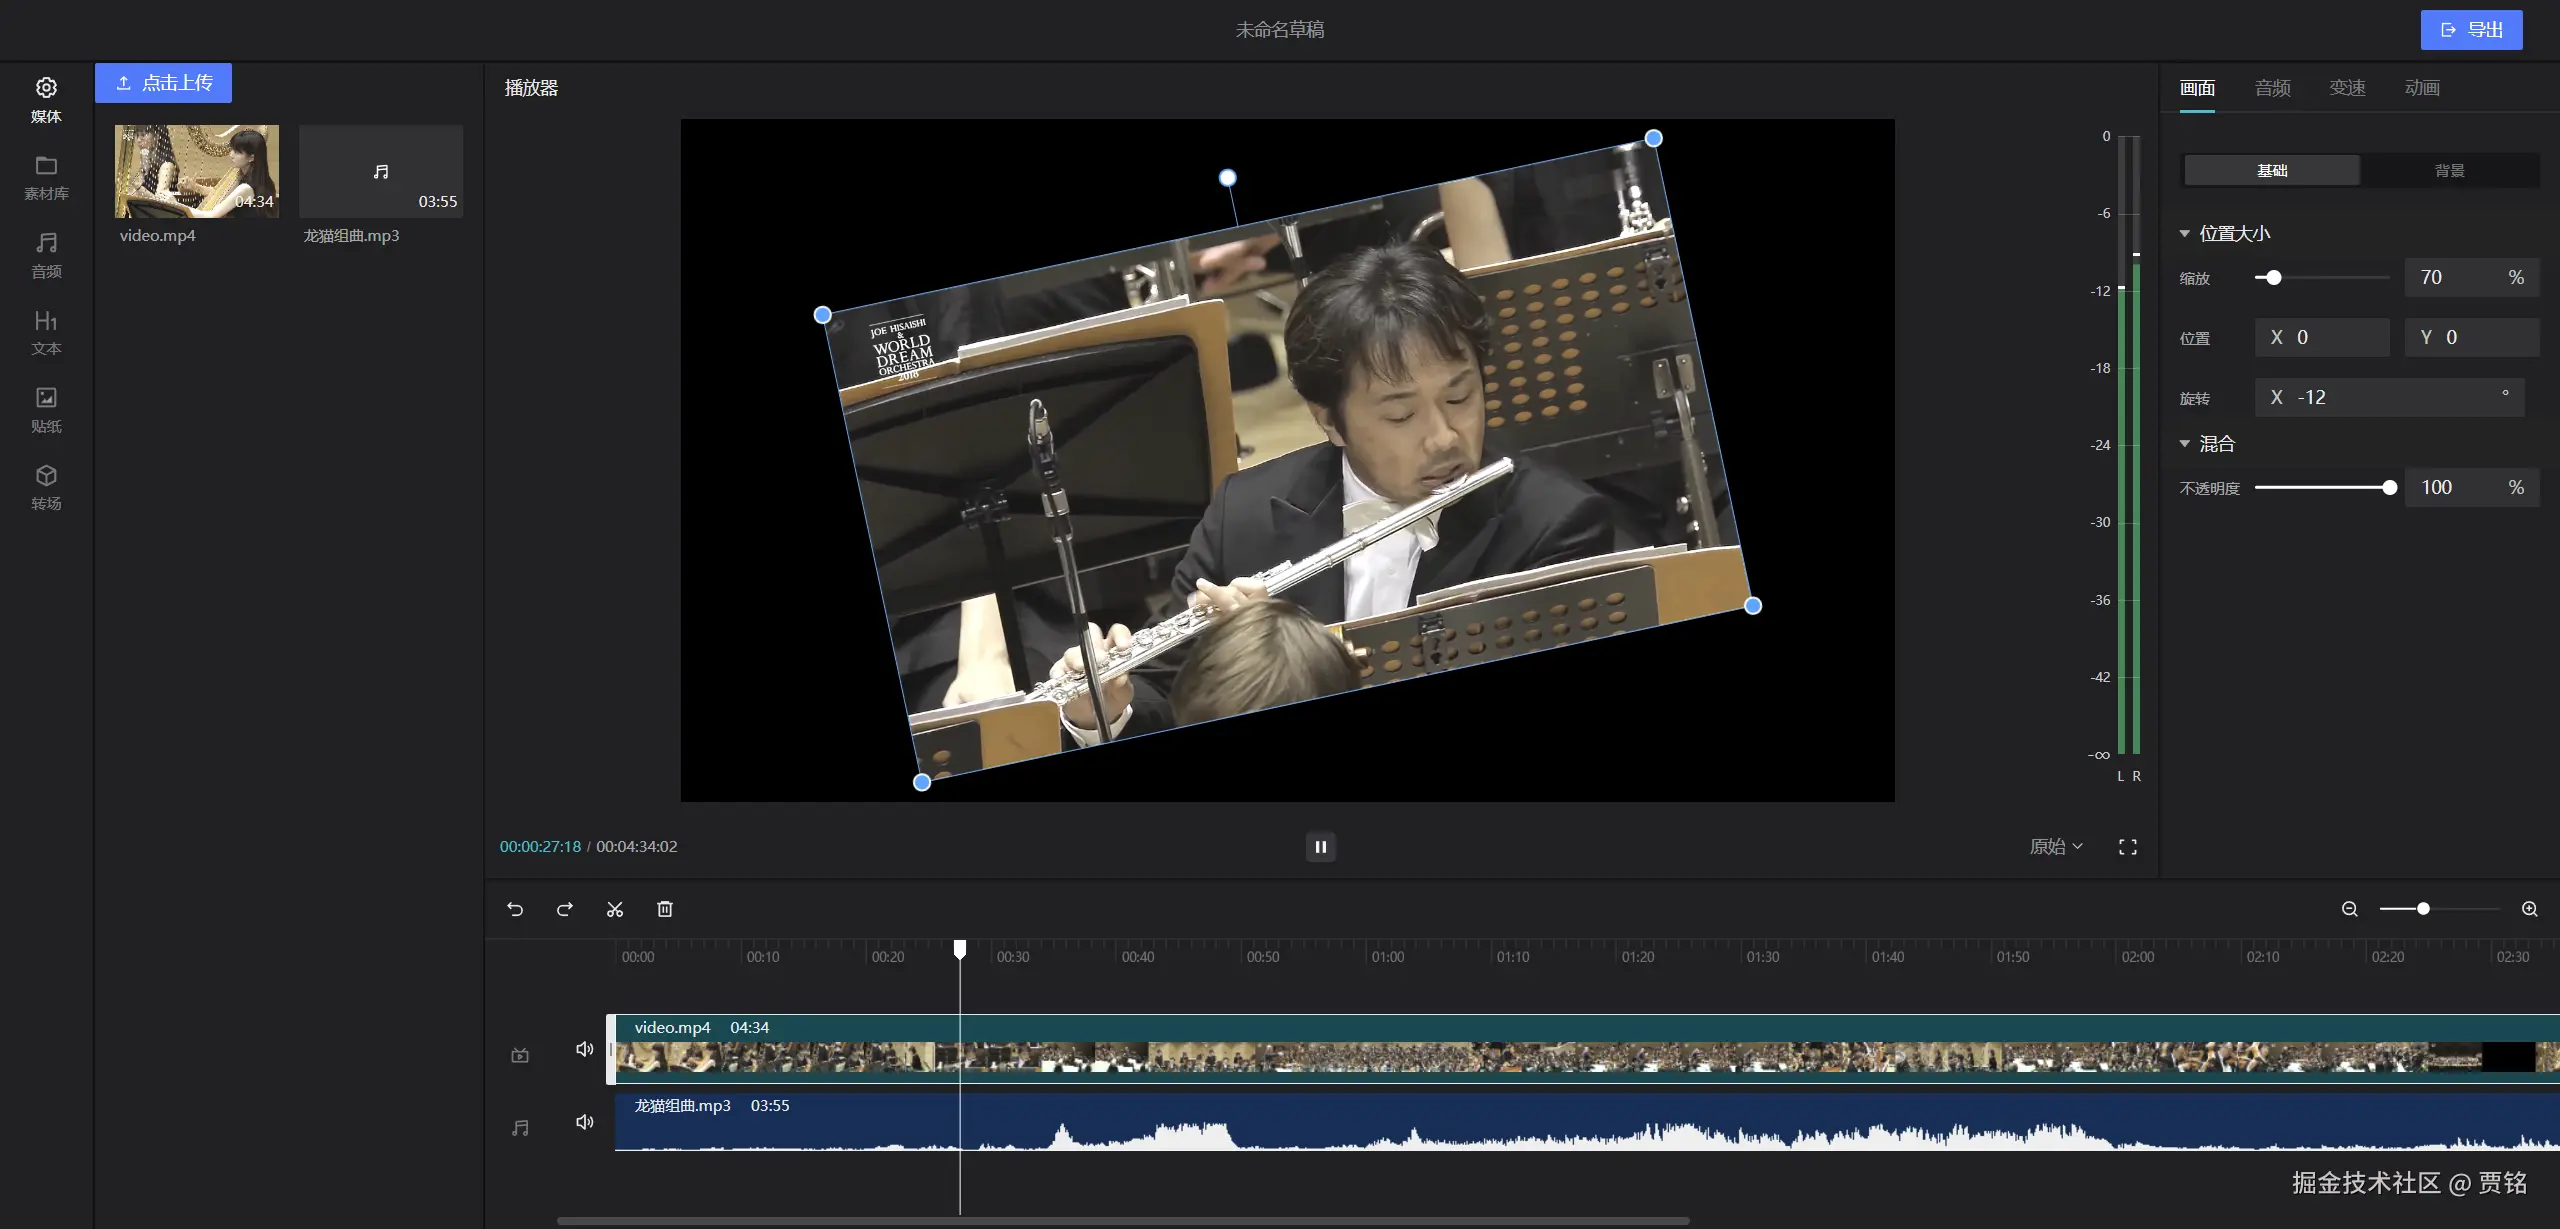Open the 文本 text panel

point(46,332)
